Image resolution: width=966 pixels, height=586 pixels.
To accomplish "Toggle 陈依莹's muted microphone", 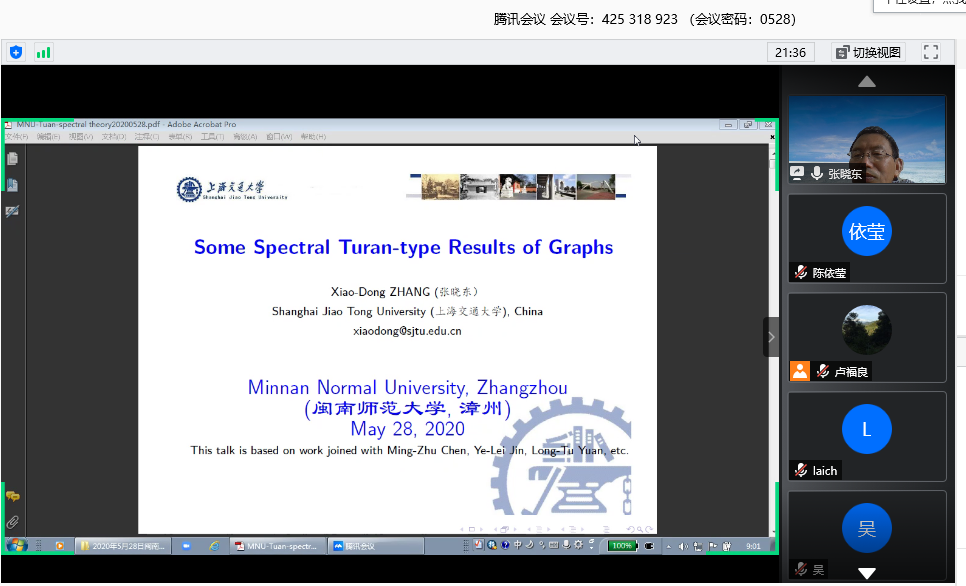I will [x=800, y=272].
